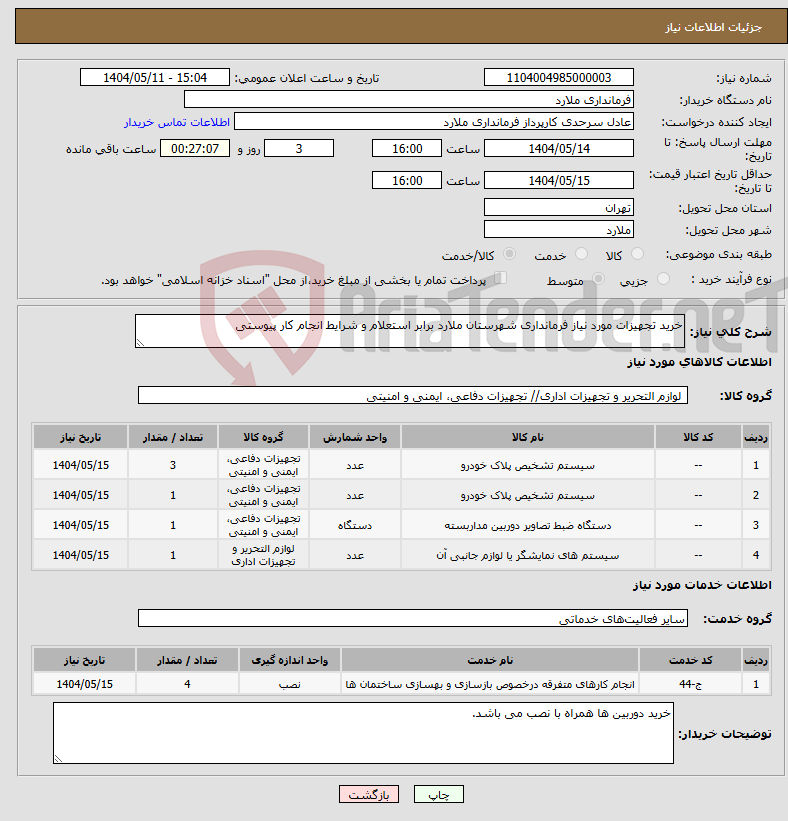
Task: Select the متوسط purchase type radio
Action: click(598, 279)
